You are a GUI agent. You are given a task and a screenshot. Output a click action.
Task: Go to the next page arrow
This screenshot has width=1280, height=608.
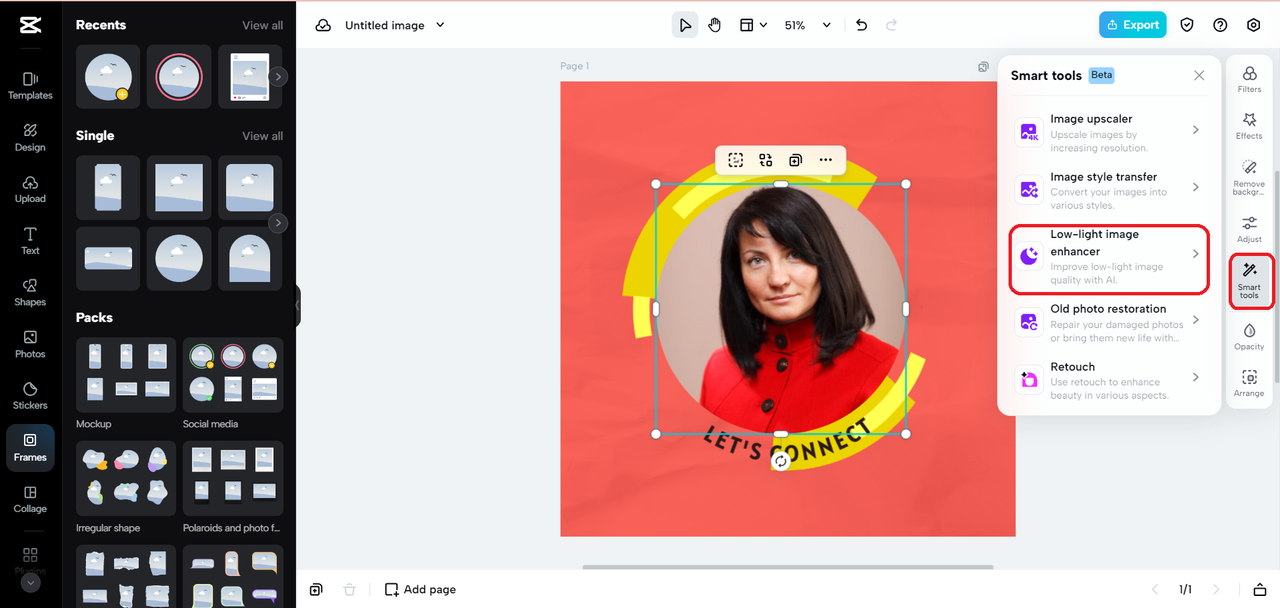[x=1217, y=590]
